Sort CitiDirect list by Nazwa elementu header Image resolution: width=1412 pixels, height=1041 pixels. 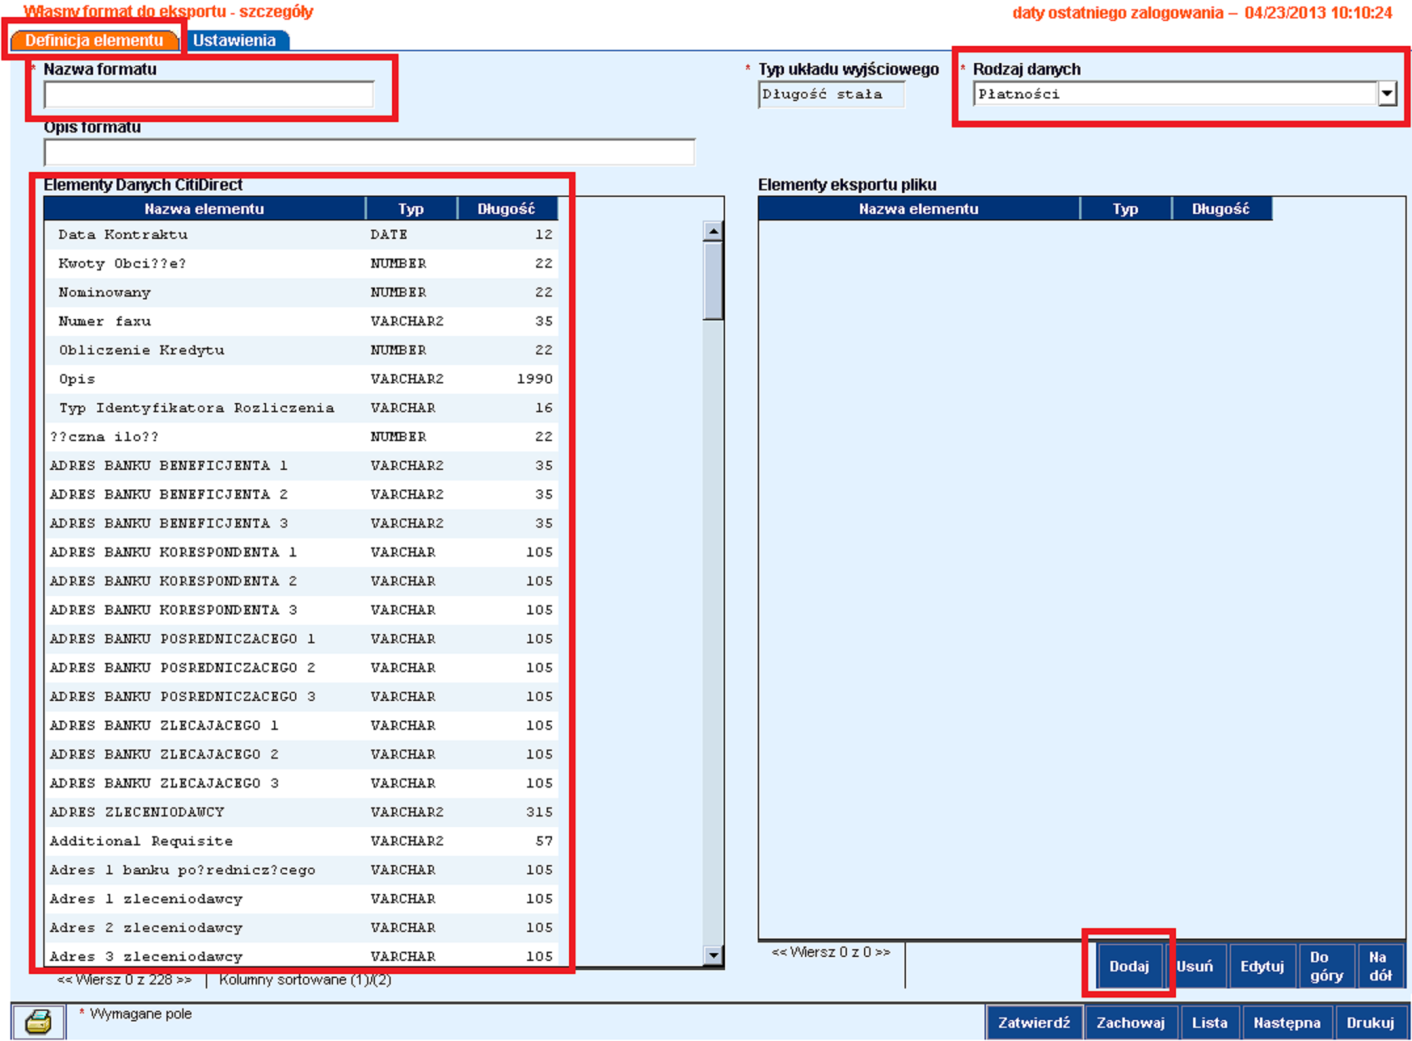[204, 209]
